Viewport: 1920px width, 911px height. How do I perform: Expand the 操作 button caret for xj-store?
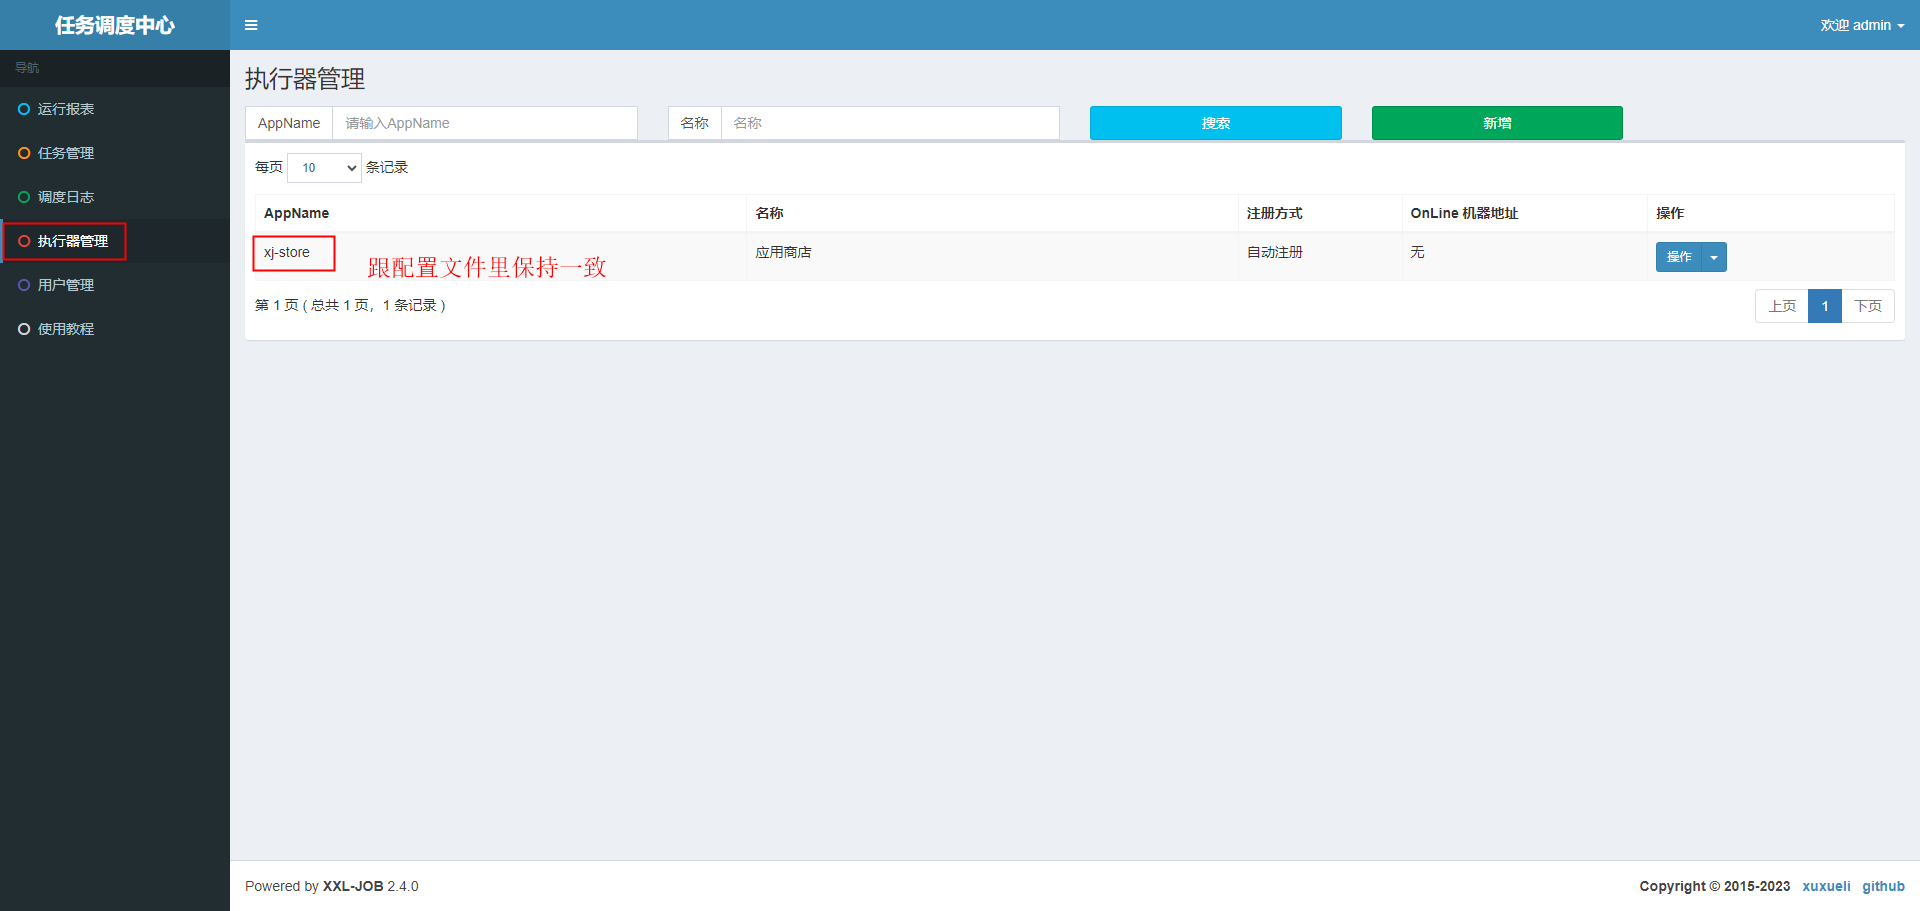click(x=1714, y=257)
